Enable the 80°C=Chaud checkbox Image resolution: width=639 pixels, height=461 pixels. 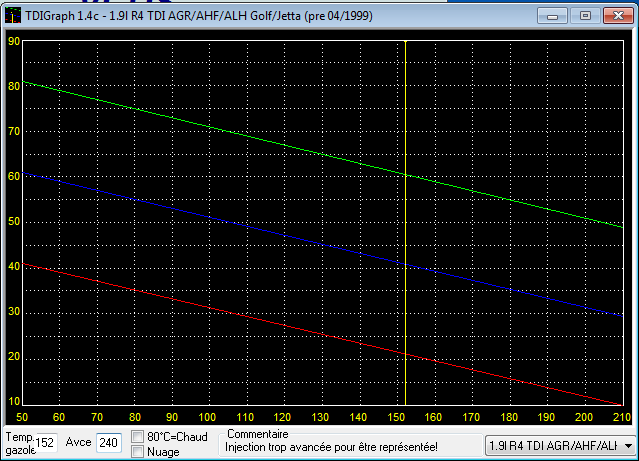[x=138, y=437]
